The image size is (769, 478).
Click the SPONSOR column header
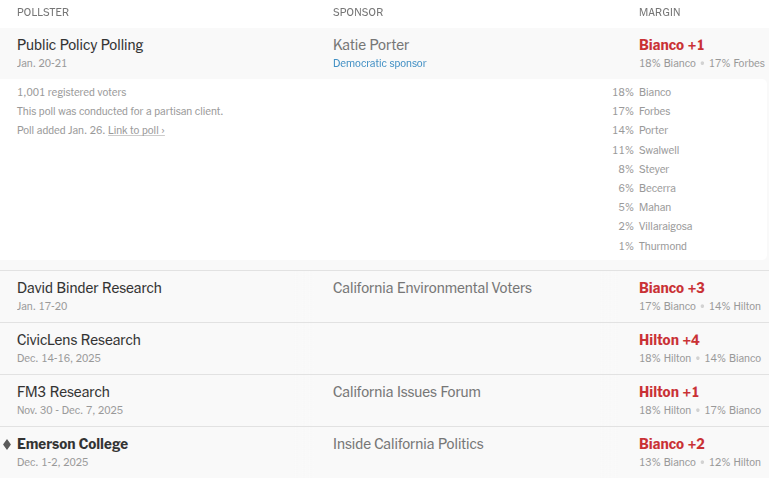[358, 12]
